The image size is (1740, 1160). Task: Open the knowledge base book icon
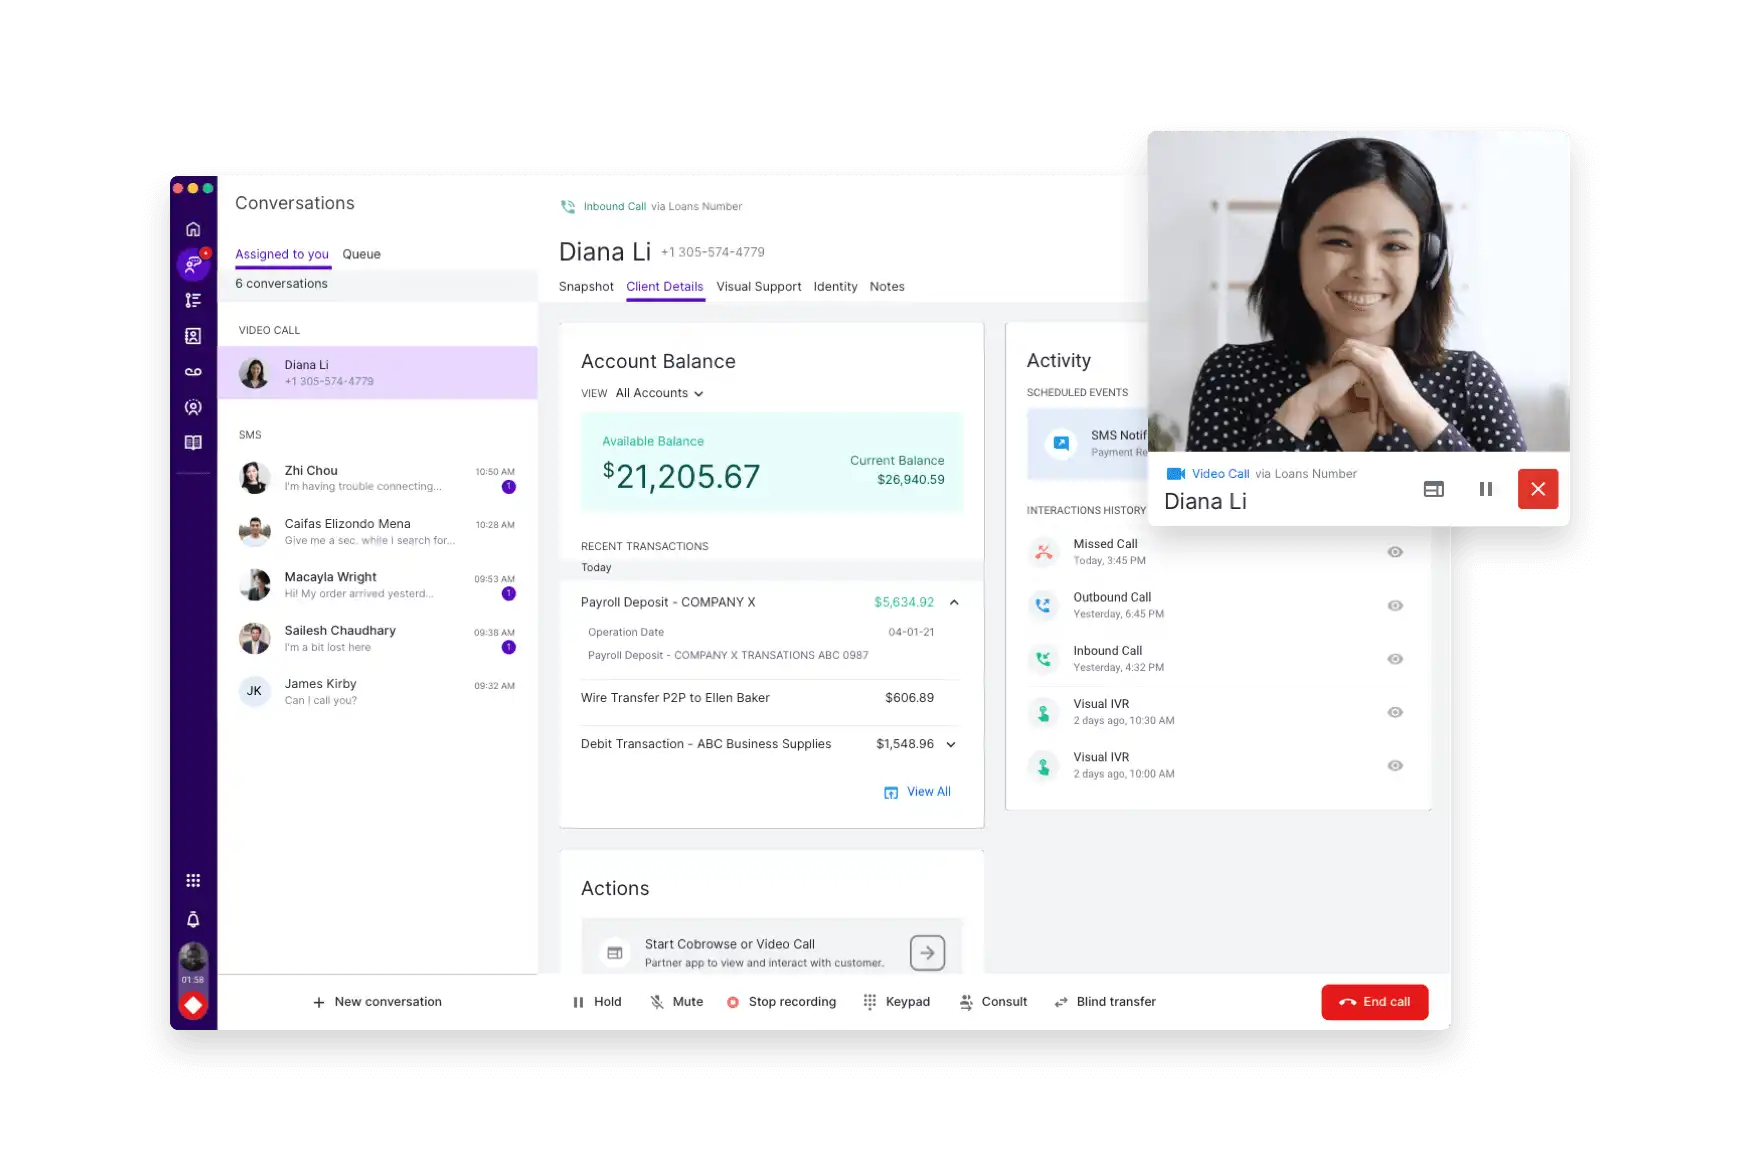click(193, 443)
